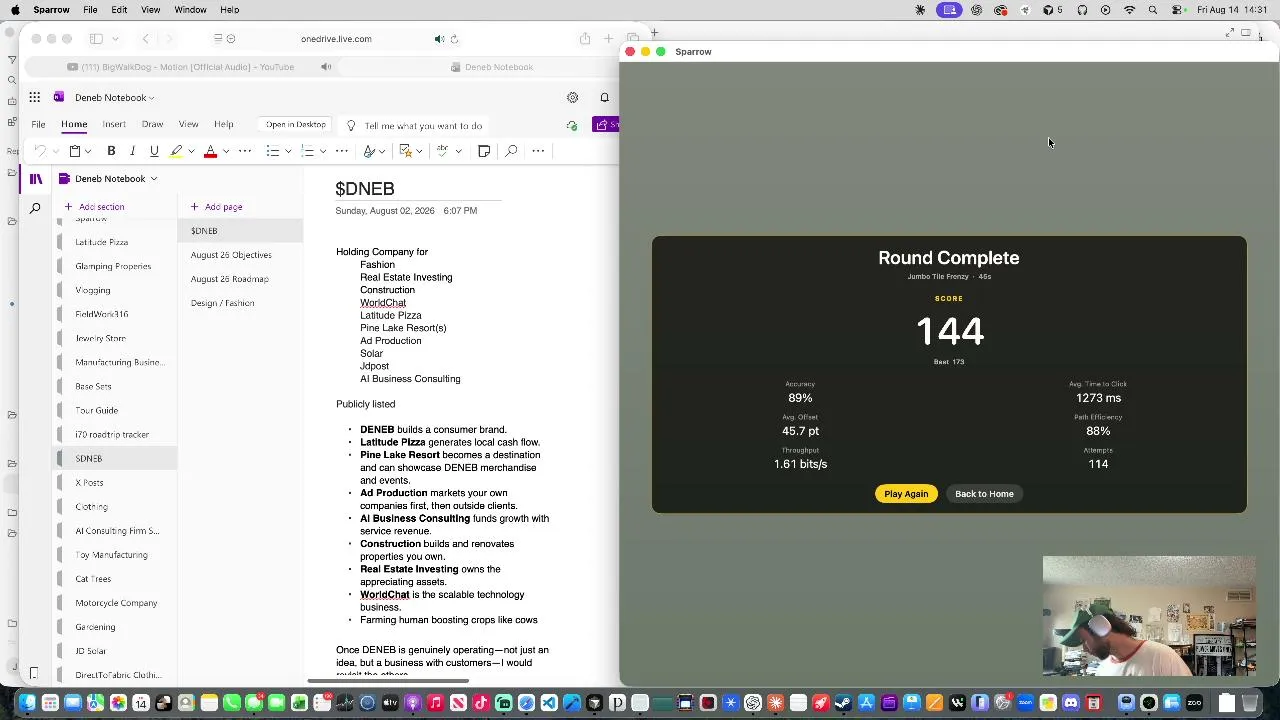Screen dimensions: 1280x720
Task: Apply the red font color
Action: coord(210,151)
